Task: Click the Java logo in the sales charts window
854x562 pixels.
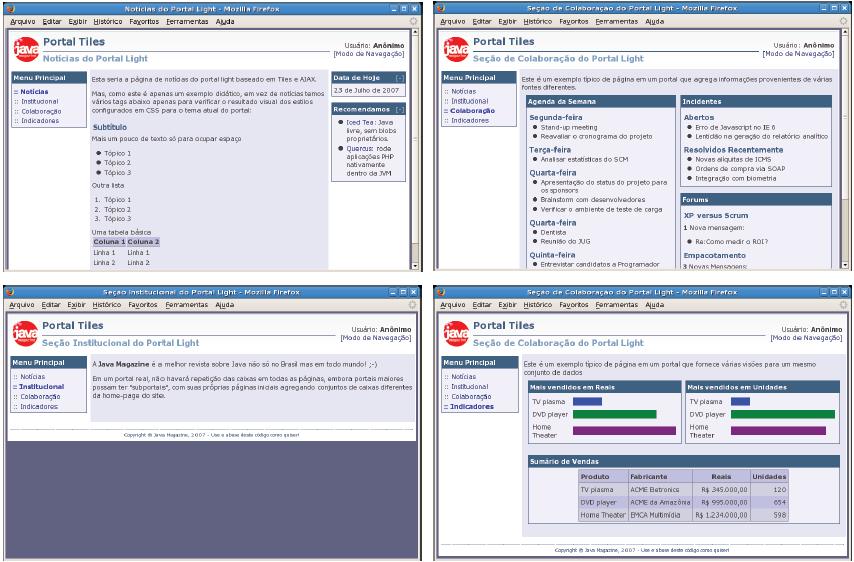Action: (x=455, y=330)
